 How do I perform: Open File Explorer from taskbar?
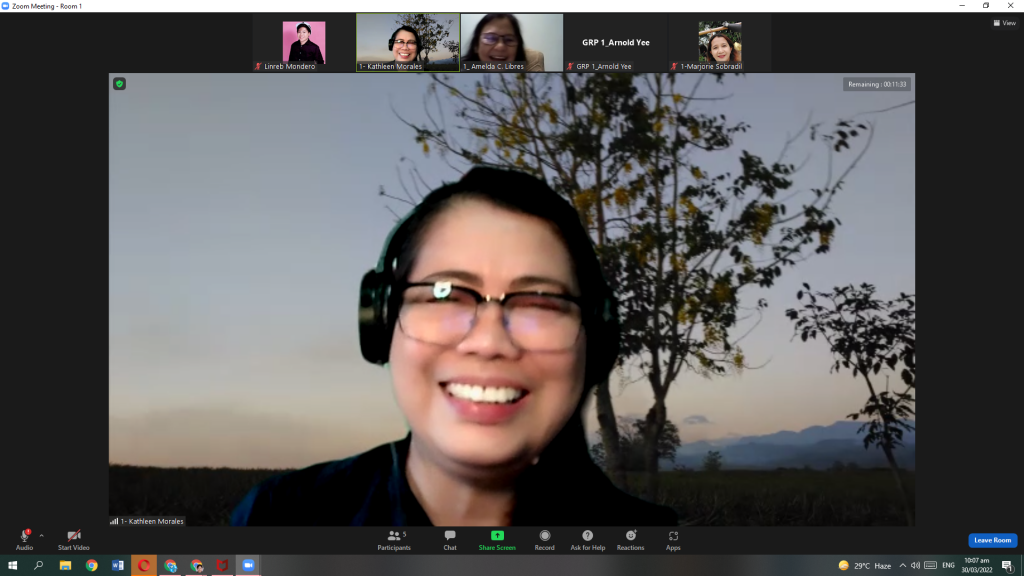(x=65, y=566)
